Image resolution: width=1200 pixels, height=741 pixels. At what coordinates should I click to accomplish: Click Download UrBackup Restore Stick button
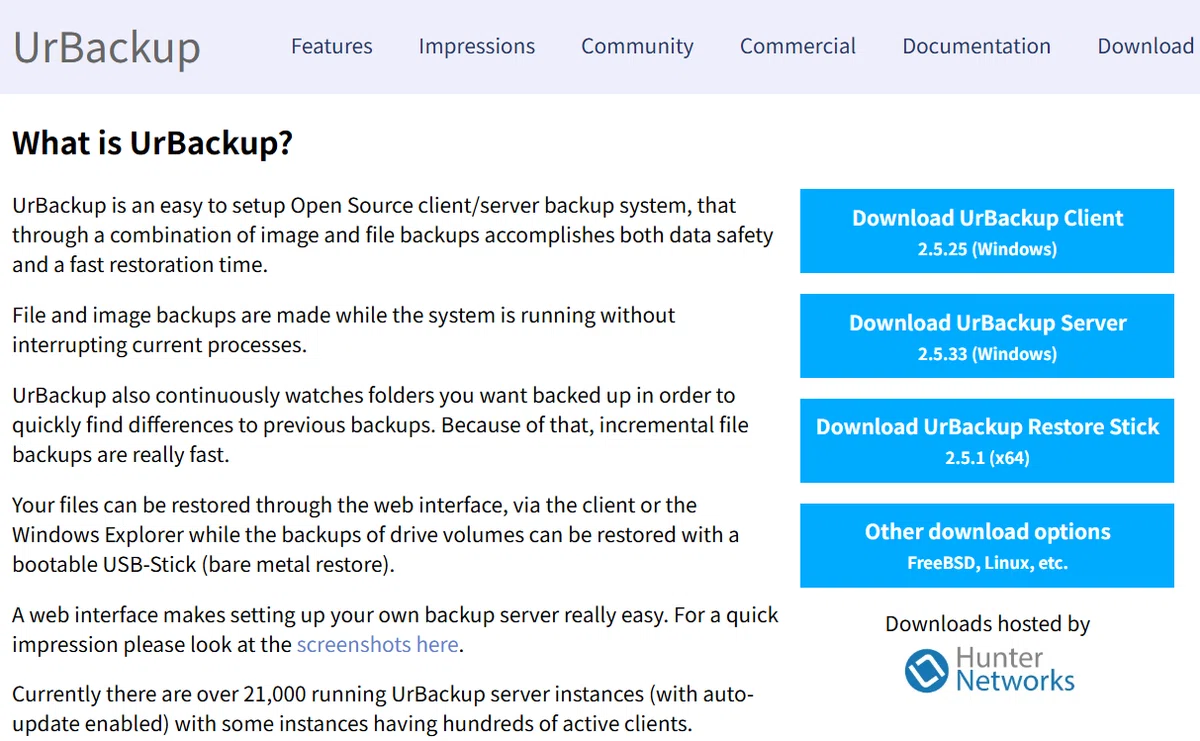tap(987, 441)
